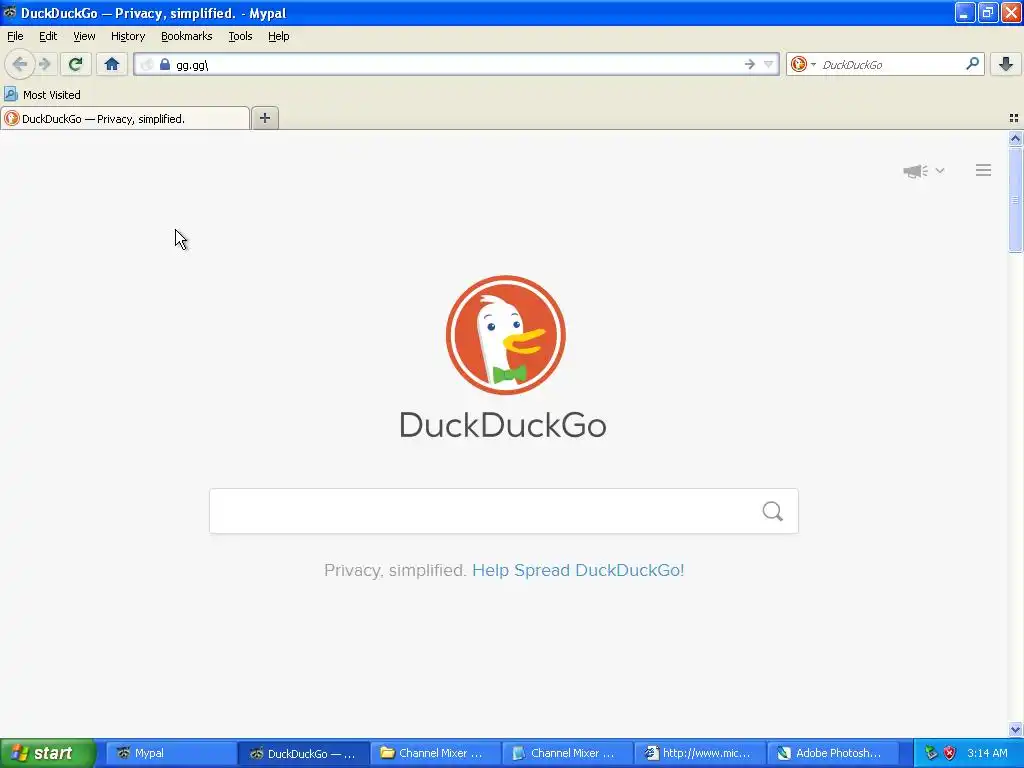Screen dimensions: 1024x768
Task: Click the Most Visited bookmark label
Action: 52,95
